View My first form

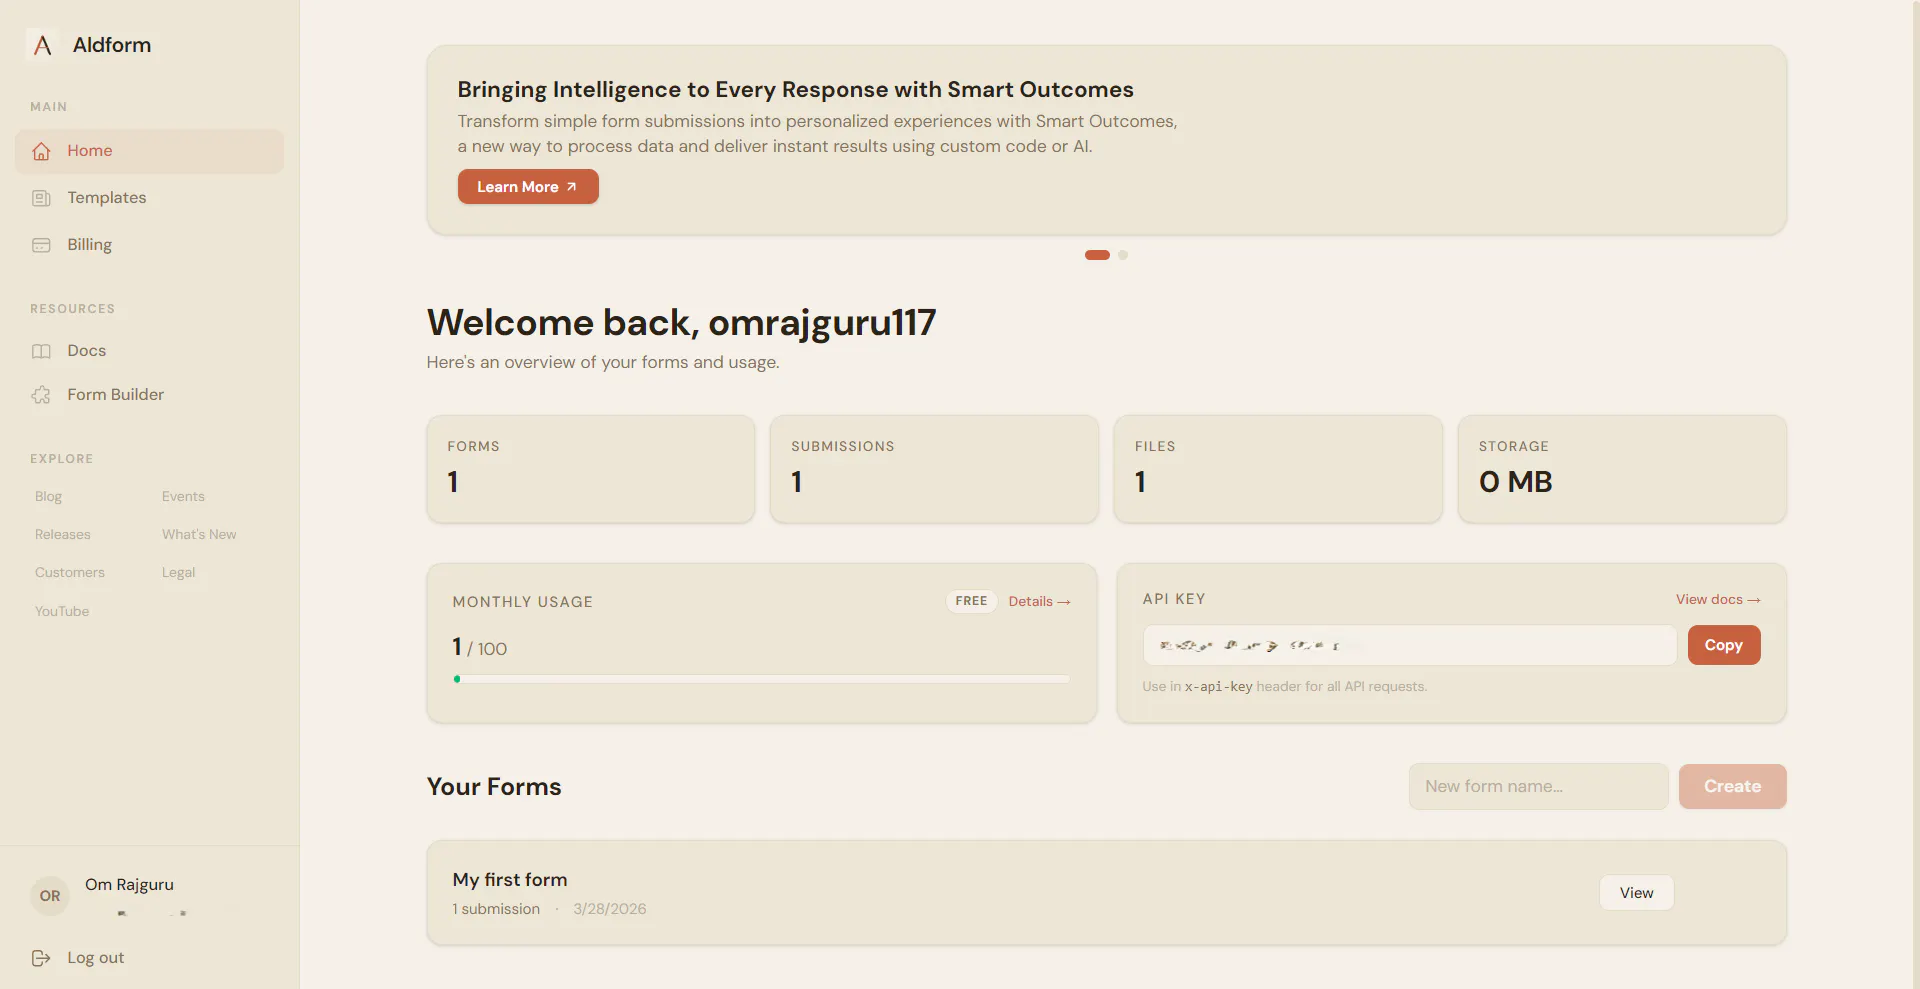pyautogui.click(x=1636, y=893)
